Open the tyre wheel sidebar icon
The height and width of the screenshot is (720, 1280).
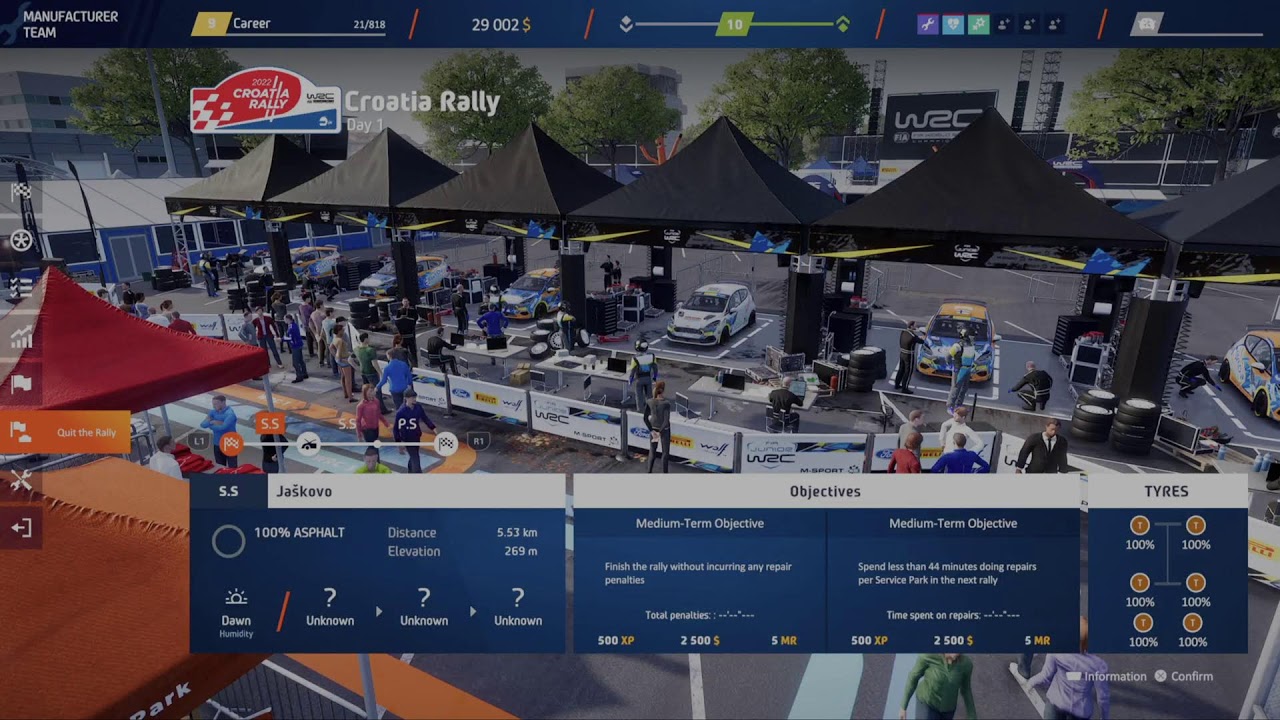coord(21,240)
